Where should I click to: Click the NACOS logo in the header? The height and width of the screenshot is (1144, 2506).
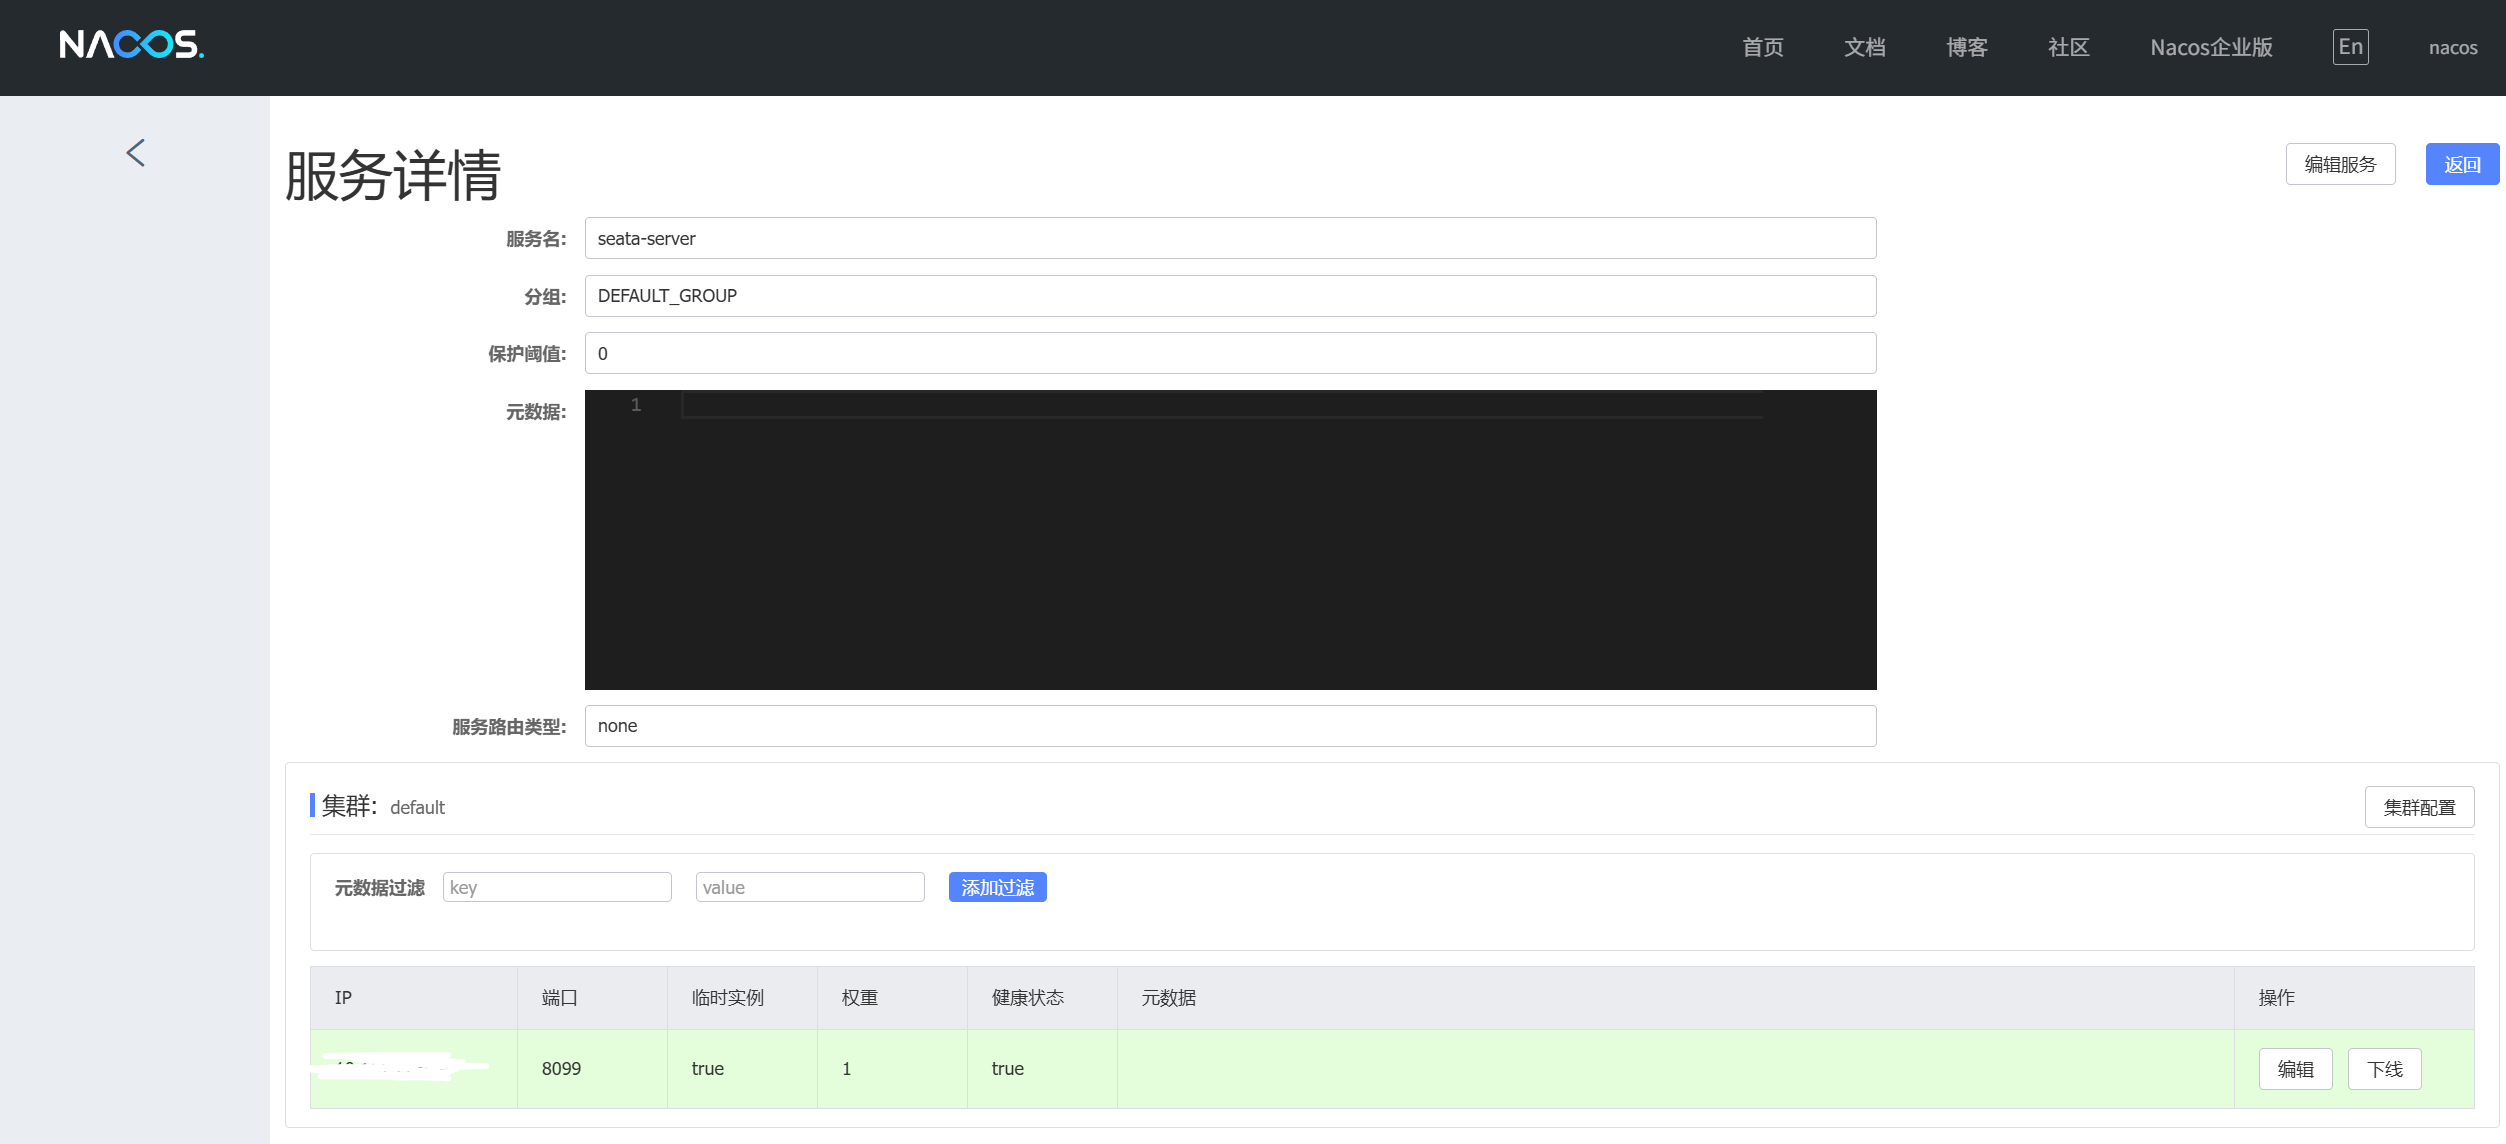point(131,46)
